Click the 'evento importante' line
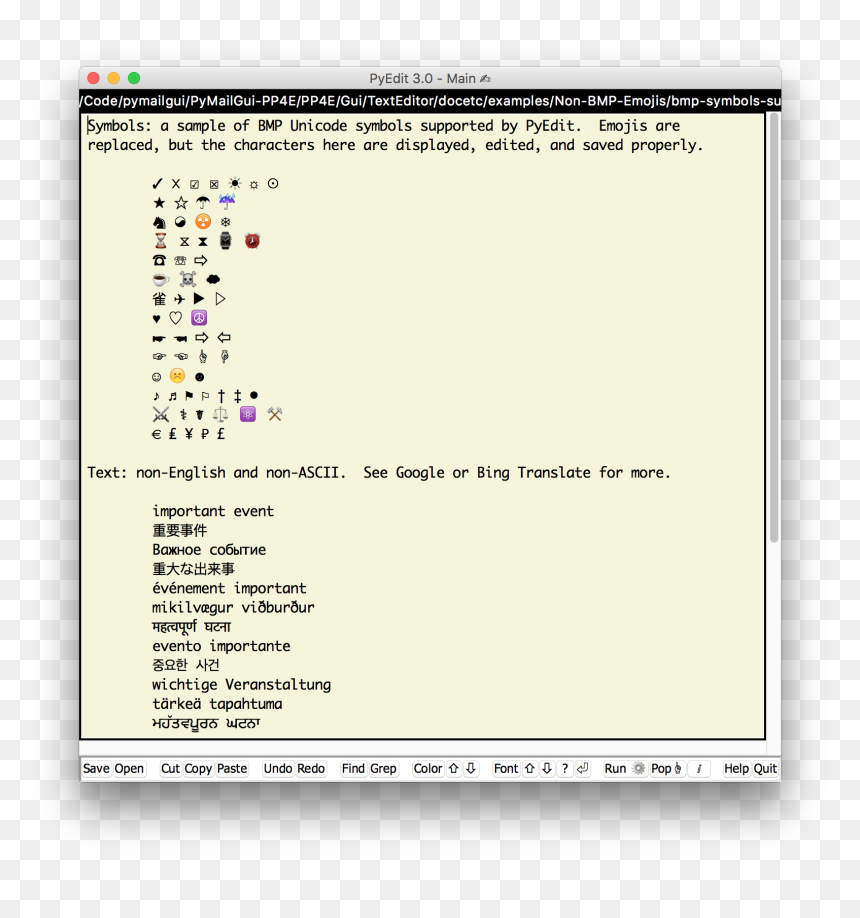The image size is (860, 918). coord(221,646)
